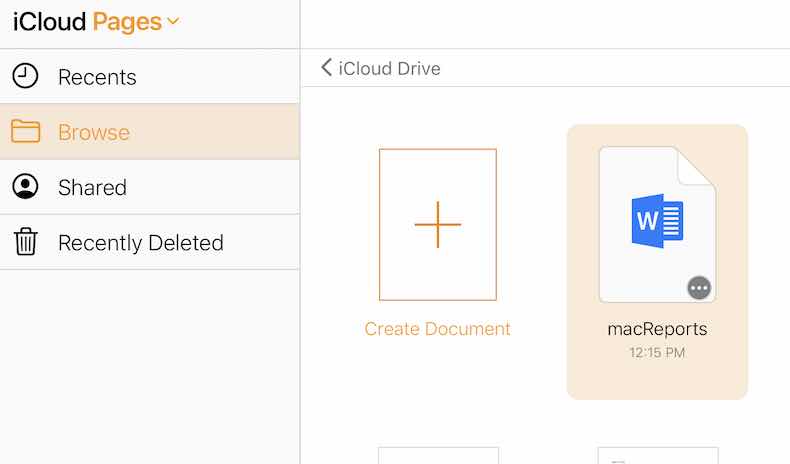Open the iCloud Pages app switcher dropdown
790x464 pixels.
[173, 21]
